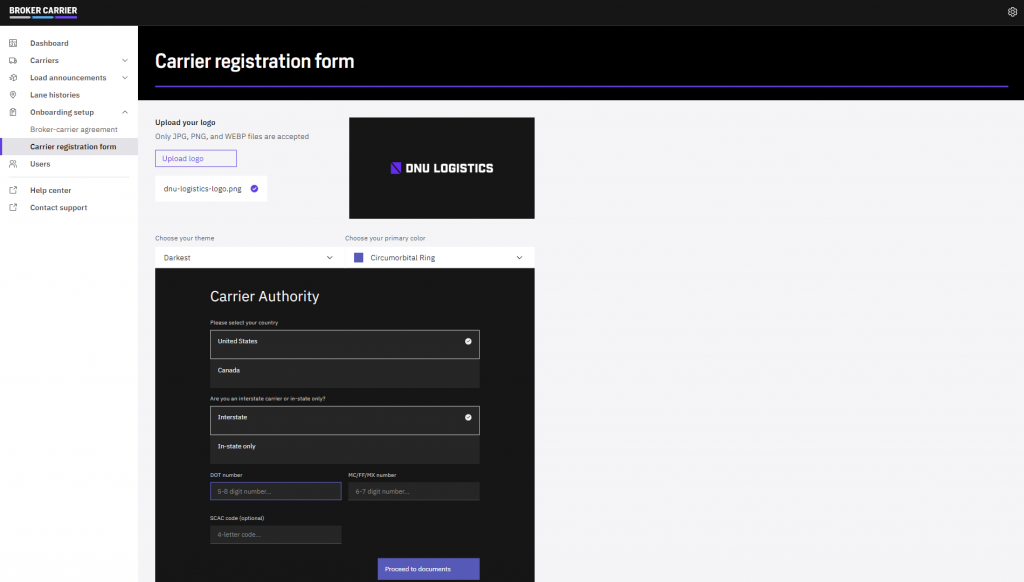
Task: Open the Carriers menu item
Action: (44, 60)
